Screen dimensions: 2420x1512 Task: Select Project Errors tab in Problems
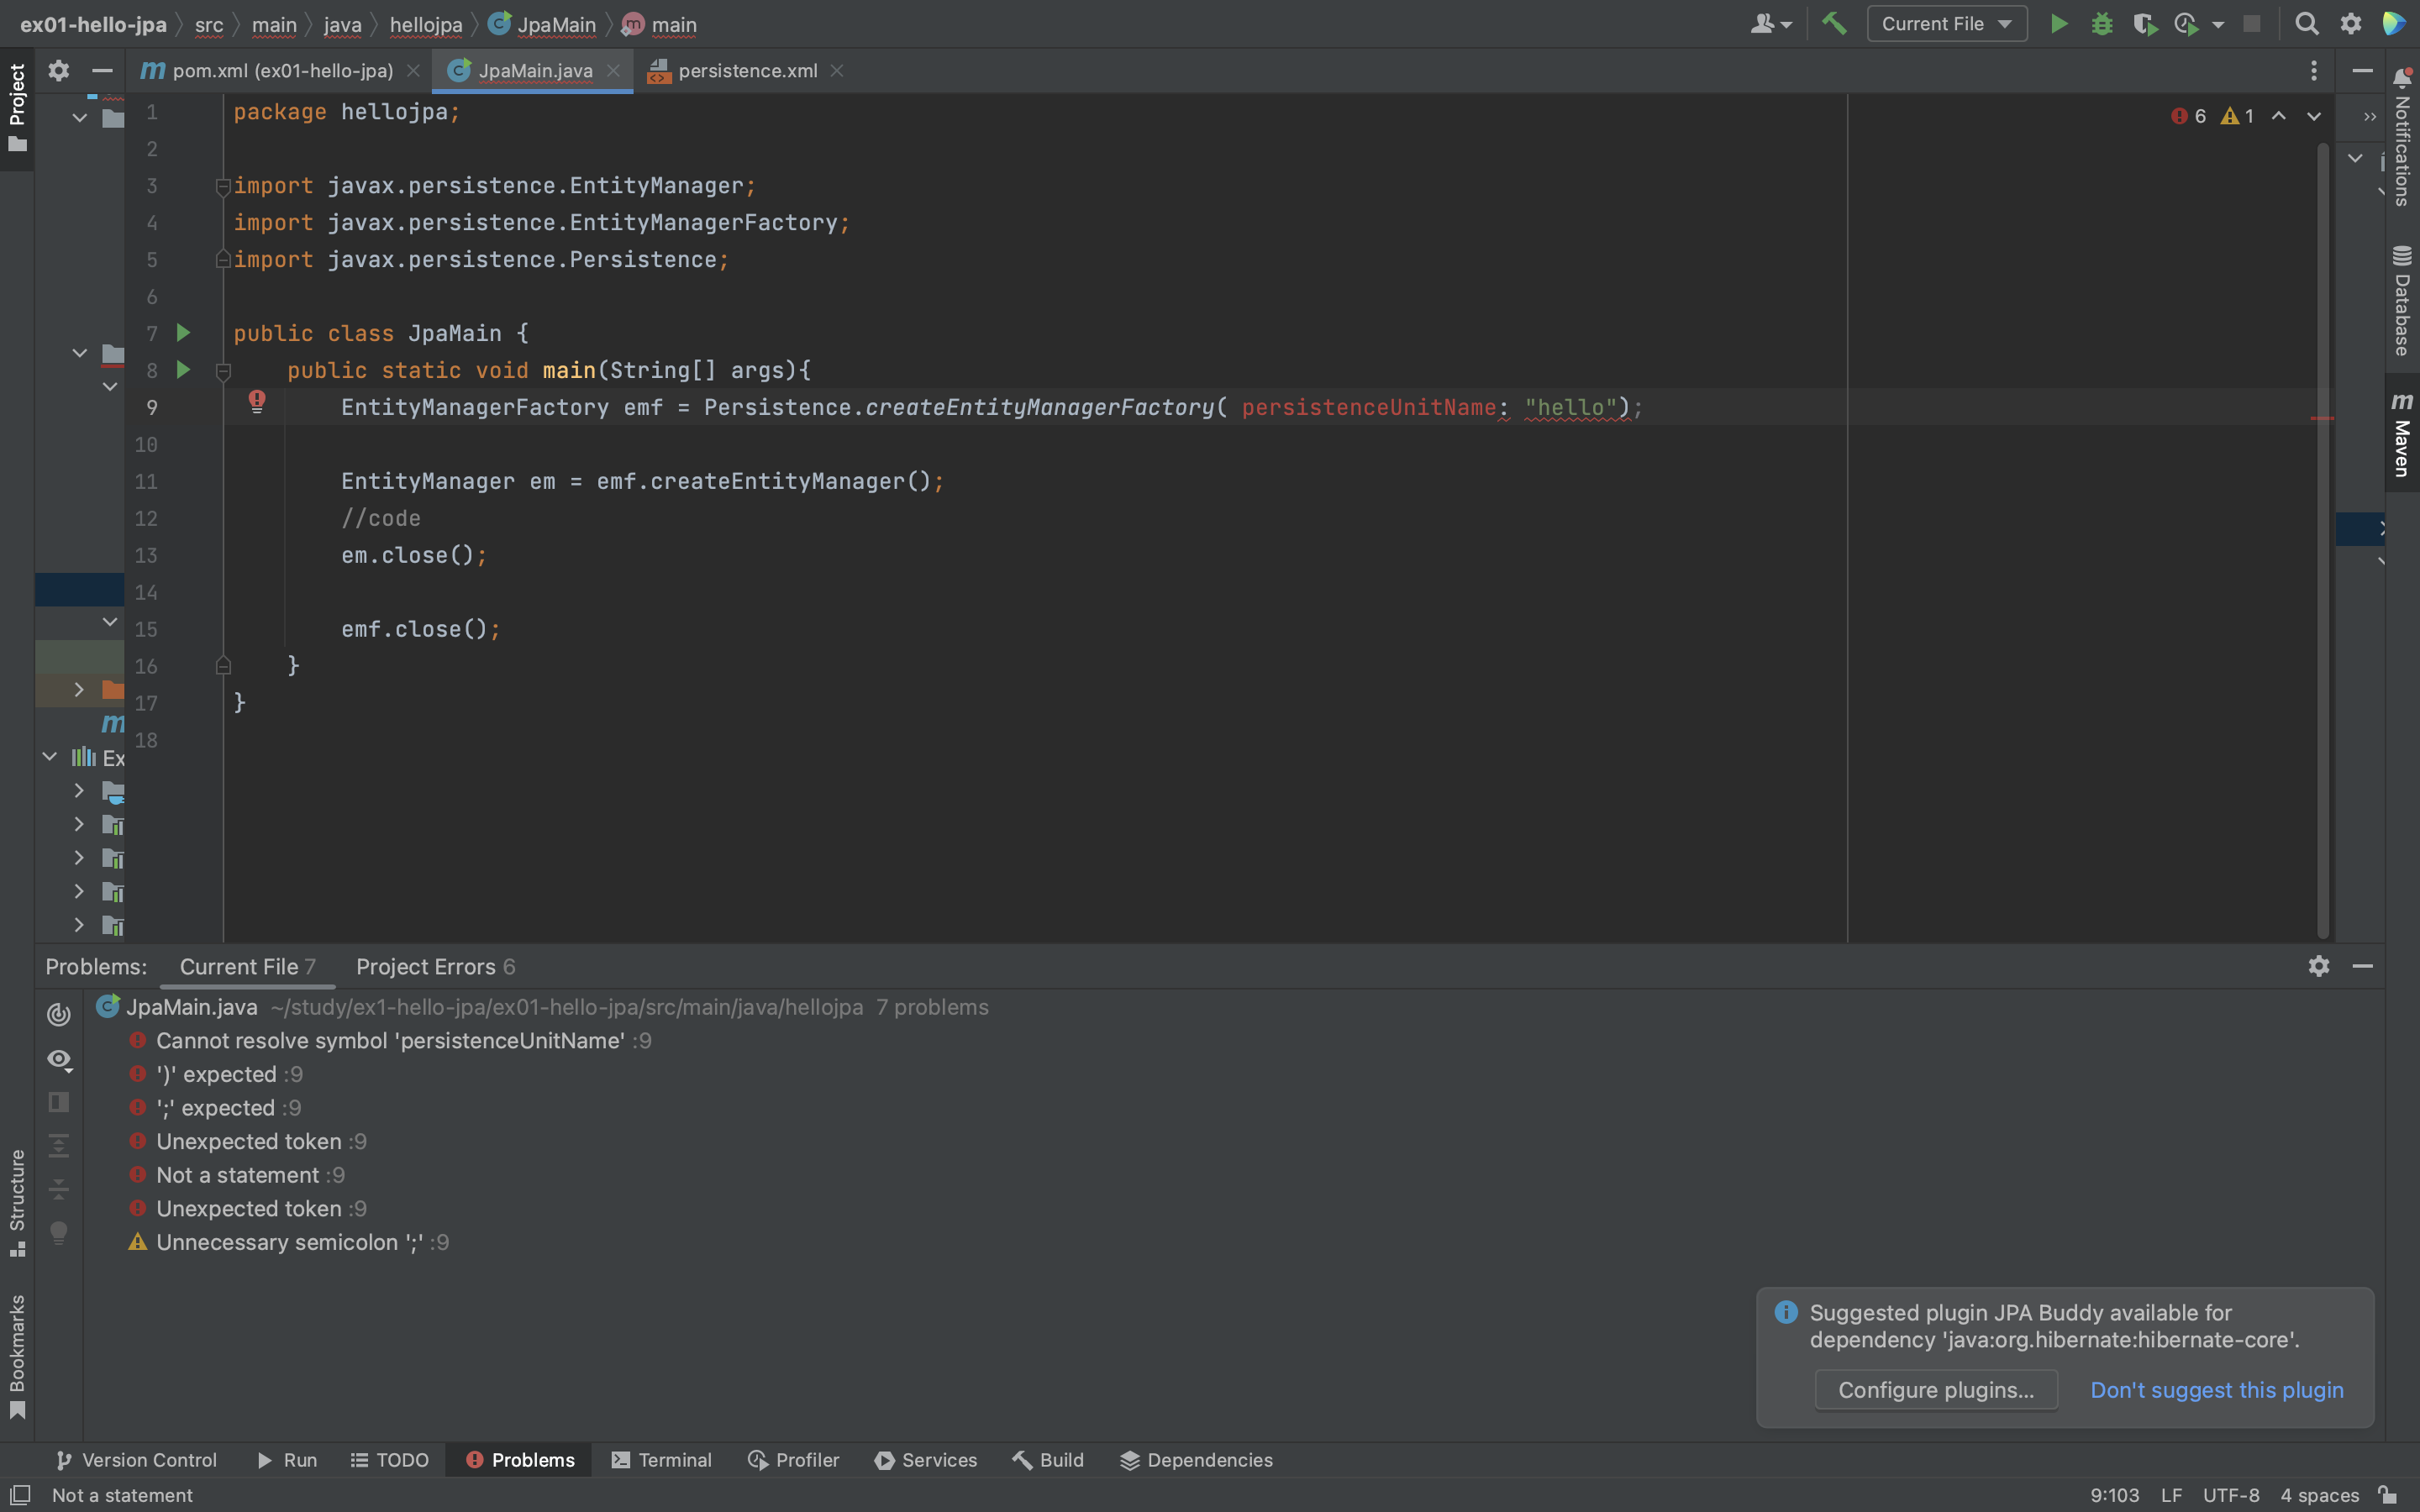[x=436, y=966]
